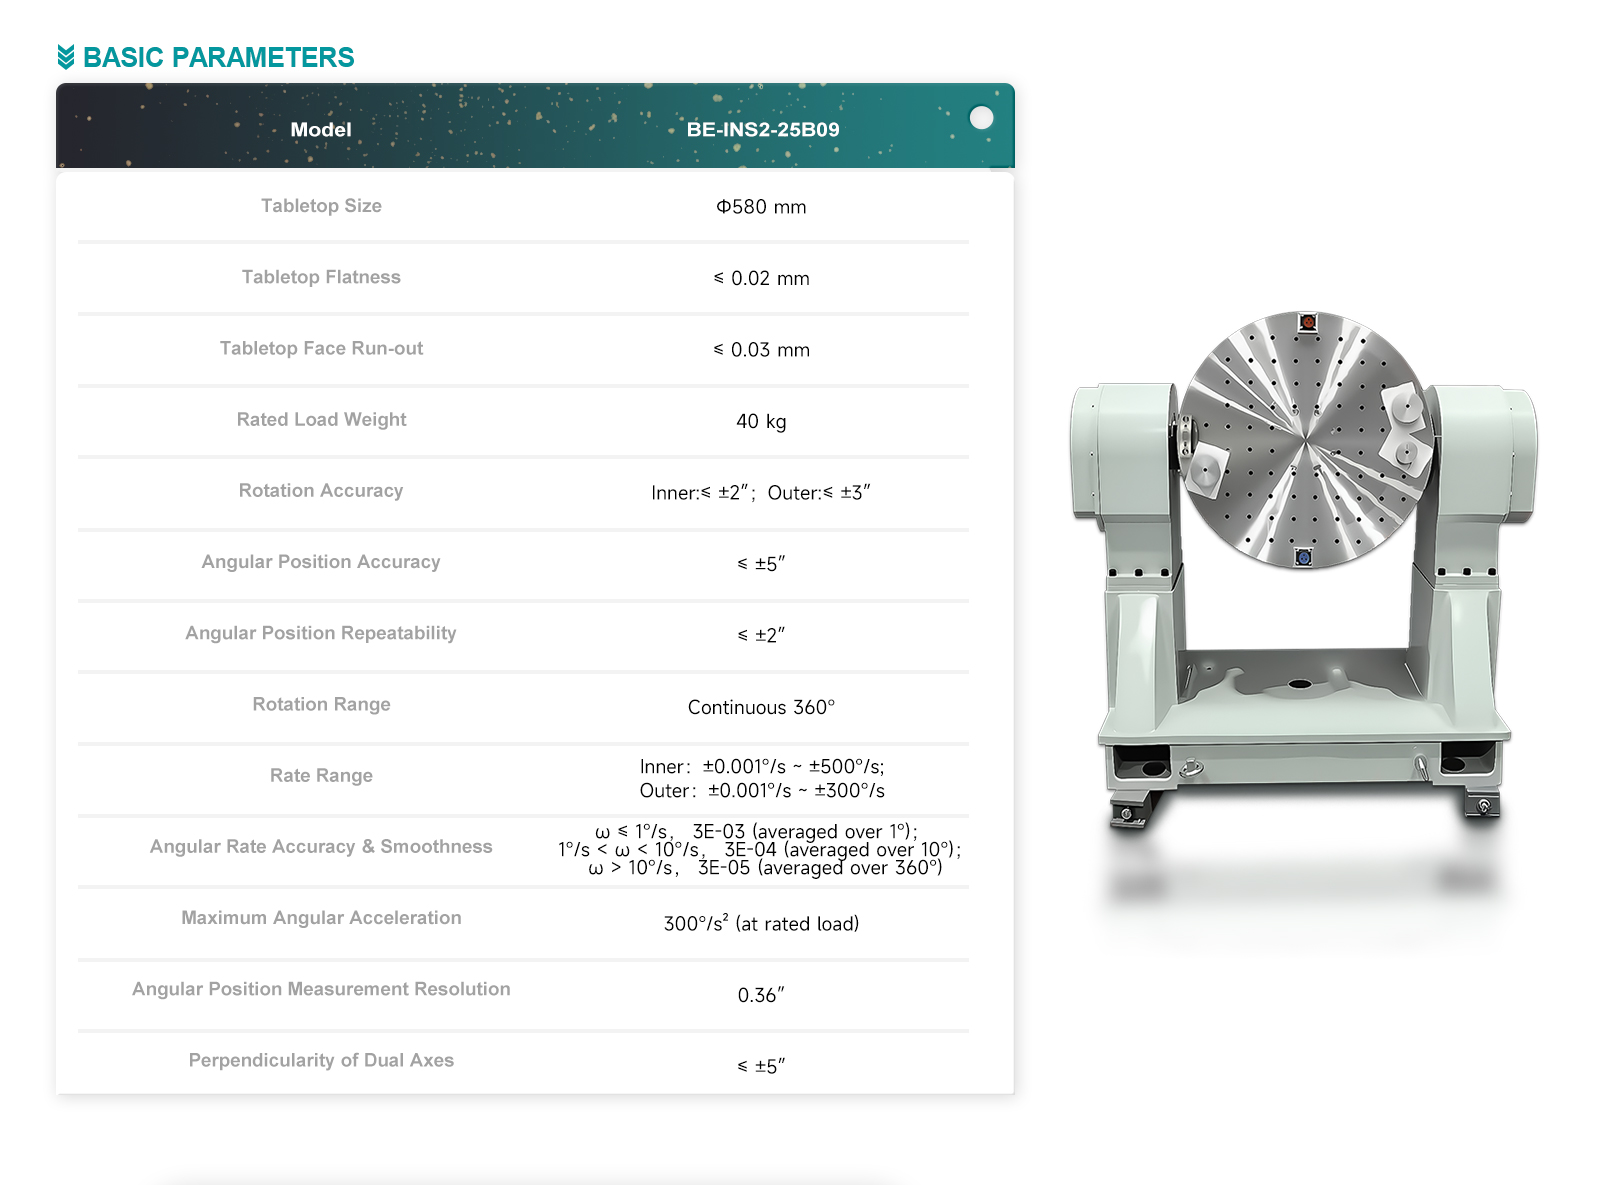Click the double chevron icon beside Basic Parameters
Viewport: 1600px width, 1185px height.
coord(66,57)
